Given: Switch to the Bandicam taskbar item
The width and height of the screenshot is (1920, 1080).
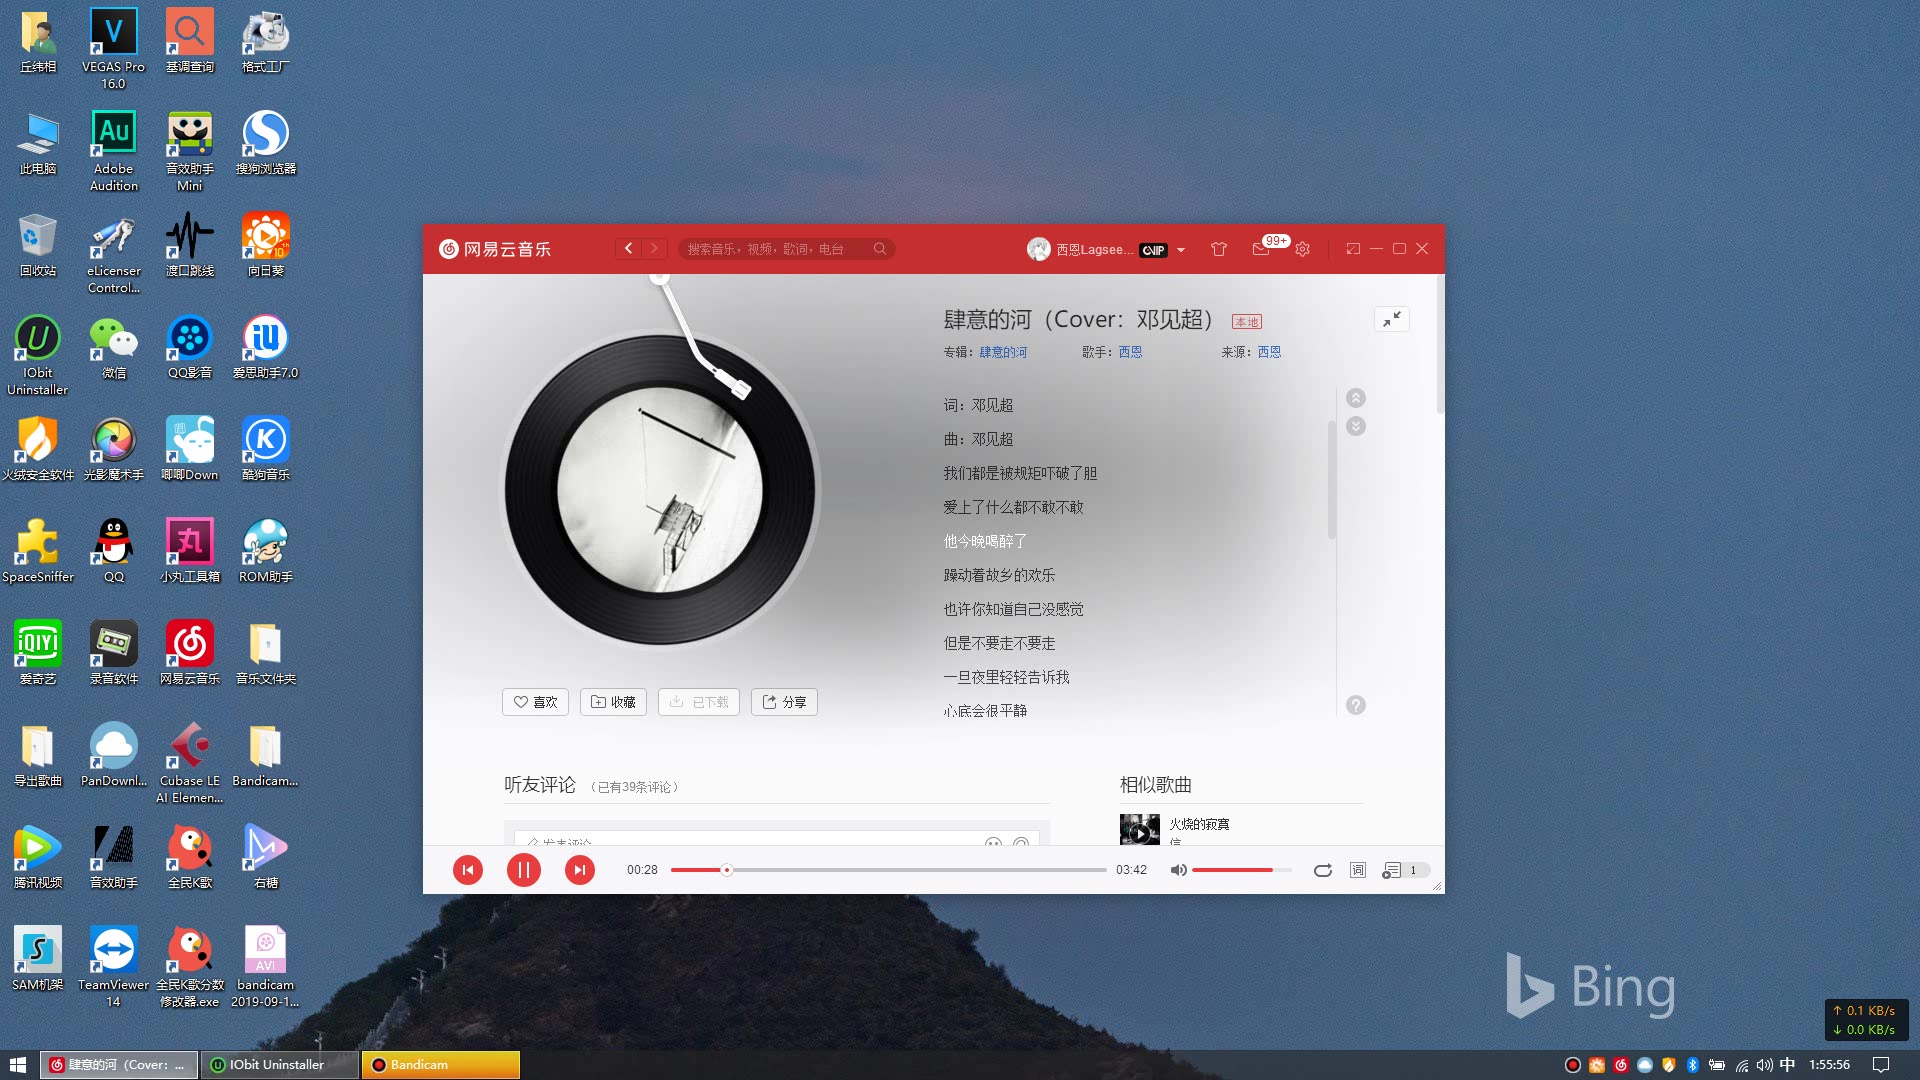Looking at the screenshot, I should [x=441, y=1065].
